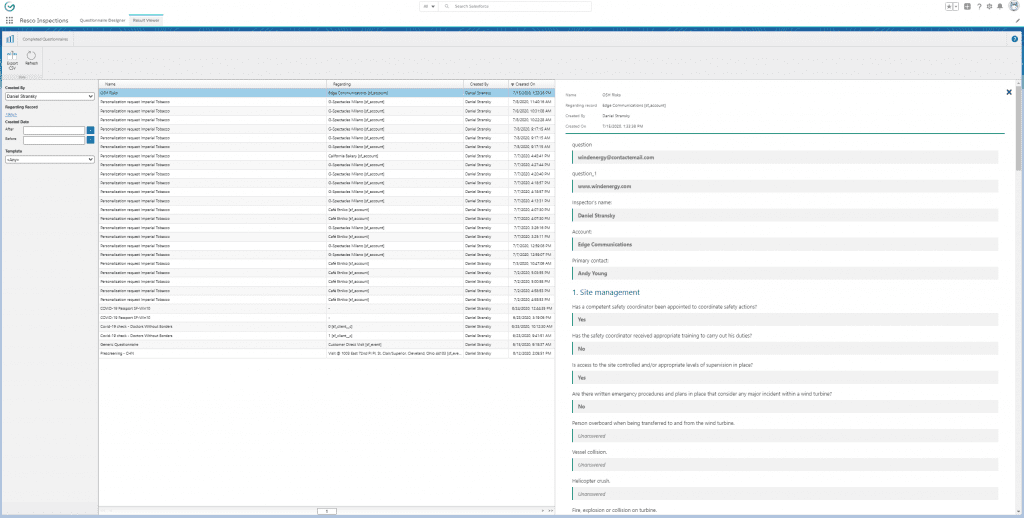
Task: Click the Regarding column header
Action: (x=394, y=84)
